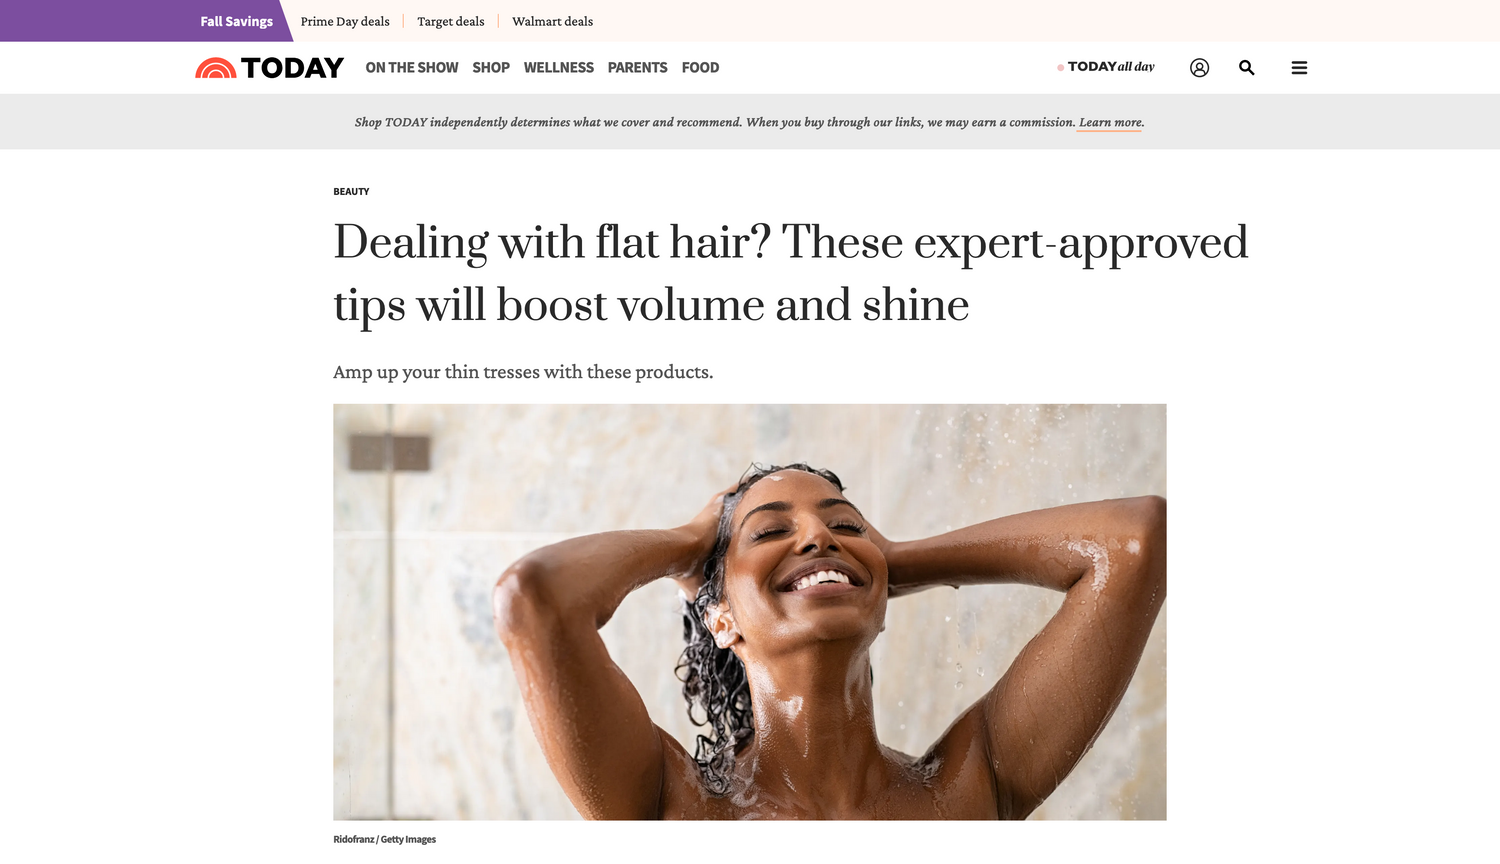
Task: Select Parents in the navigation bar
Action: (637, 68)
